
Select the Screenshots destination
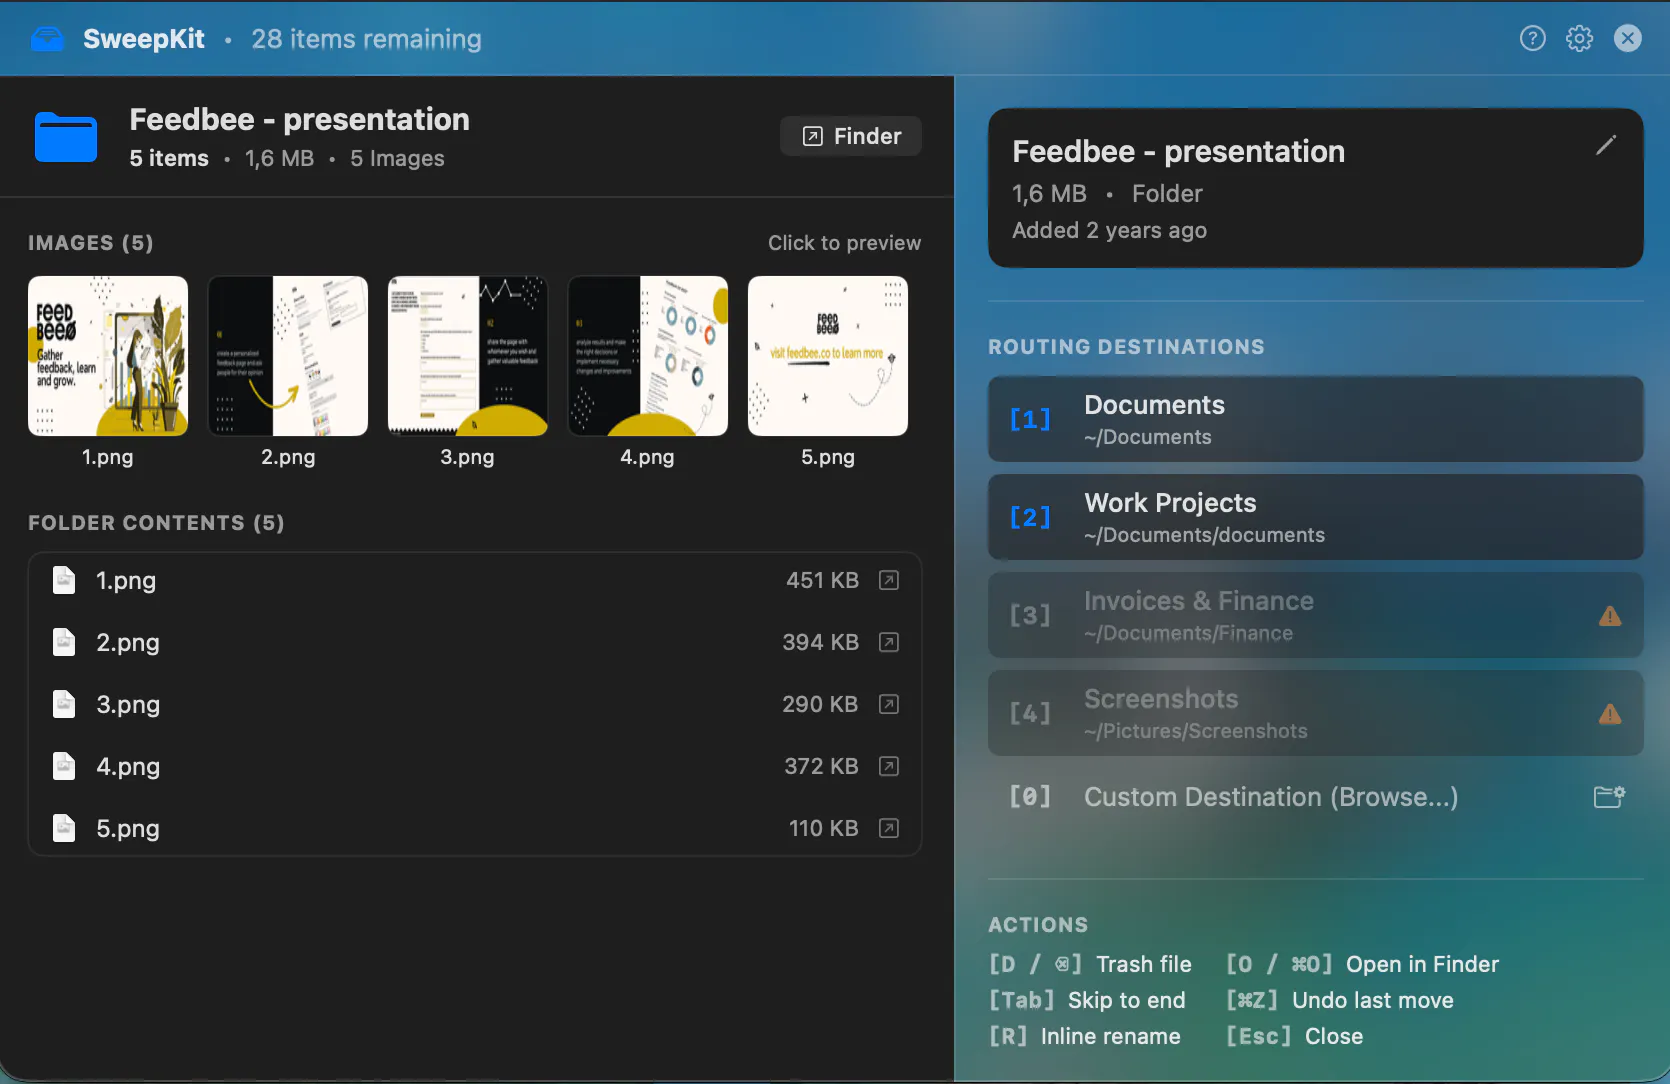1316,713
